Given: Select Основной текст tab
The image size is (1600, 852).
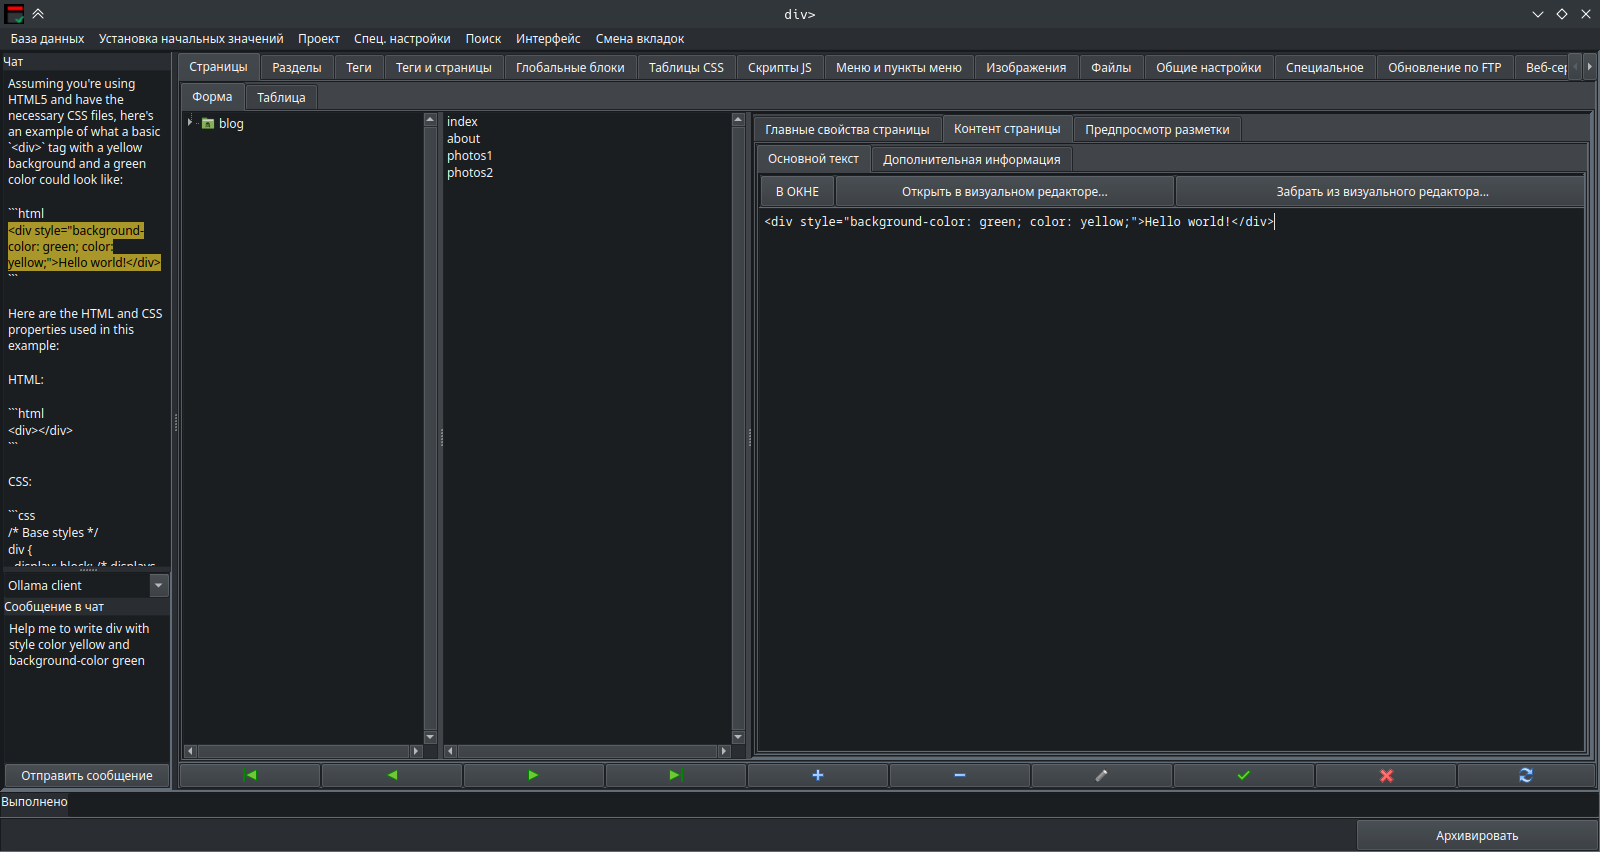Looking at the screenshot, I should [x=813, y=158].
